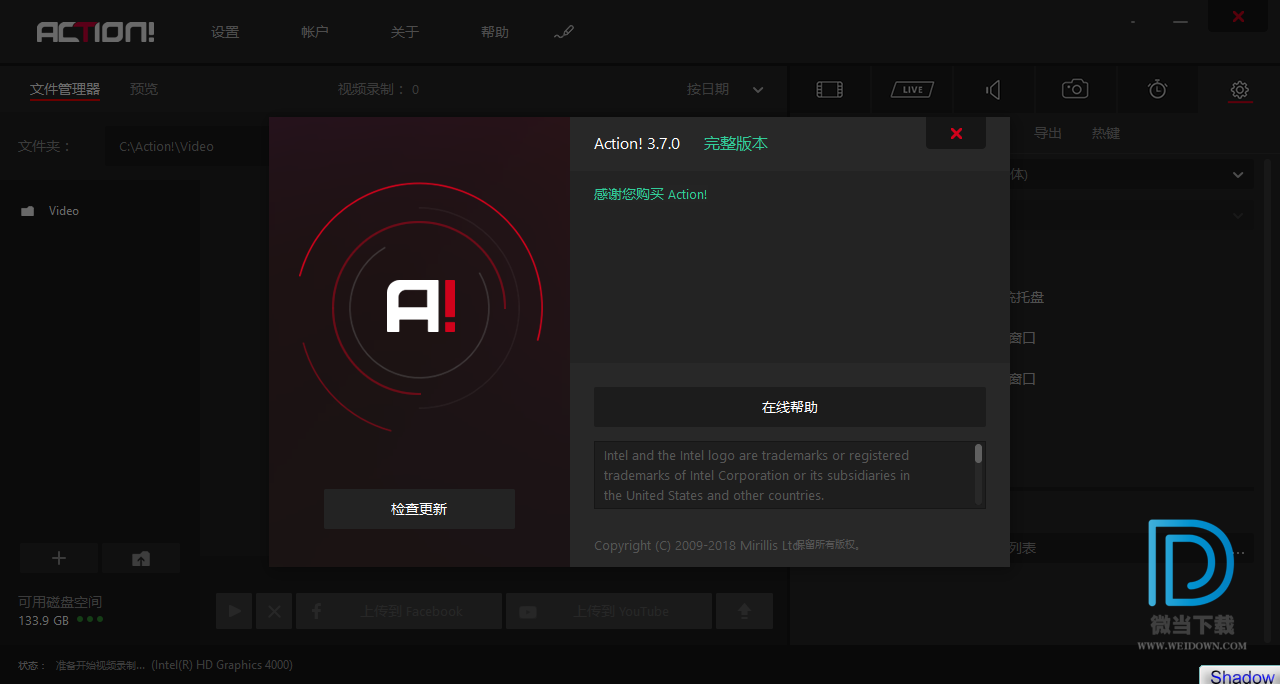Click the Action! logo in the title bar
The height and width of the screenshot is (684, 1280).
(96, 32)
